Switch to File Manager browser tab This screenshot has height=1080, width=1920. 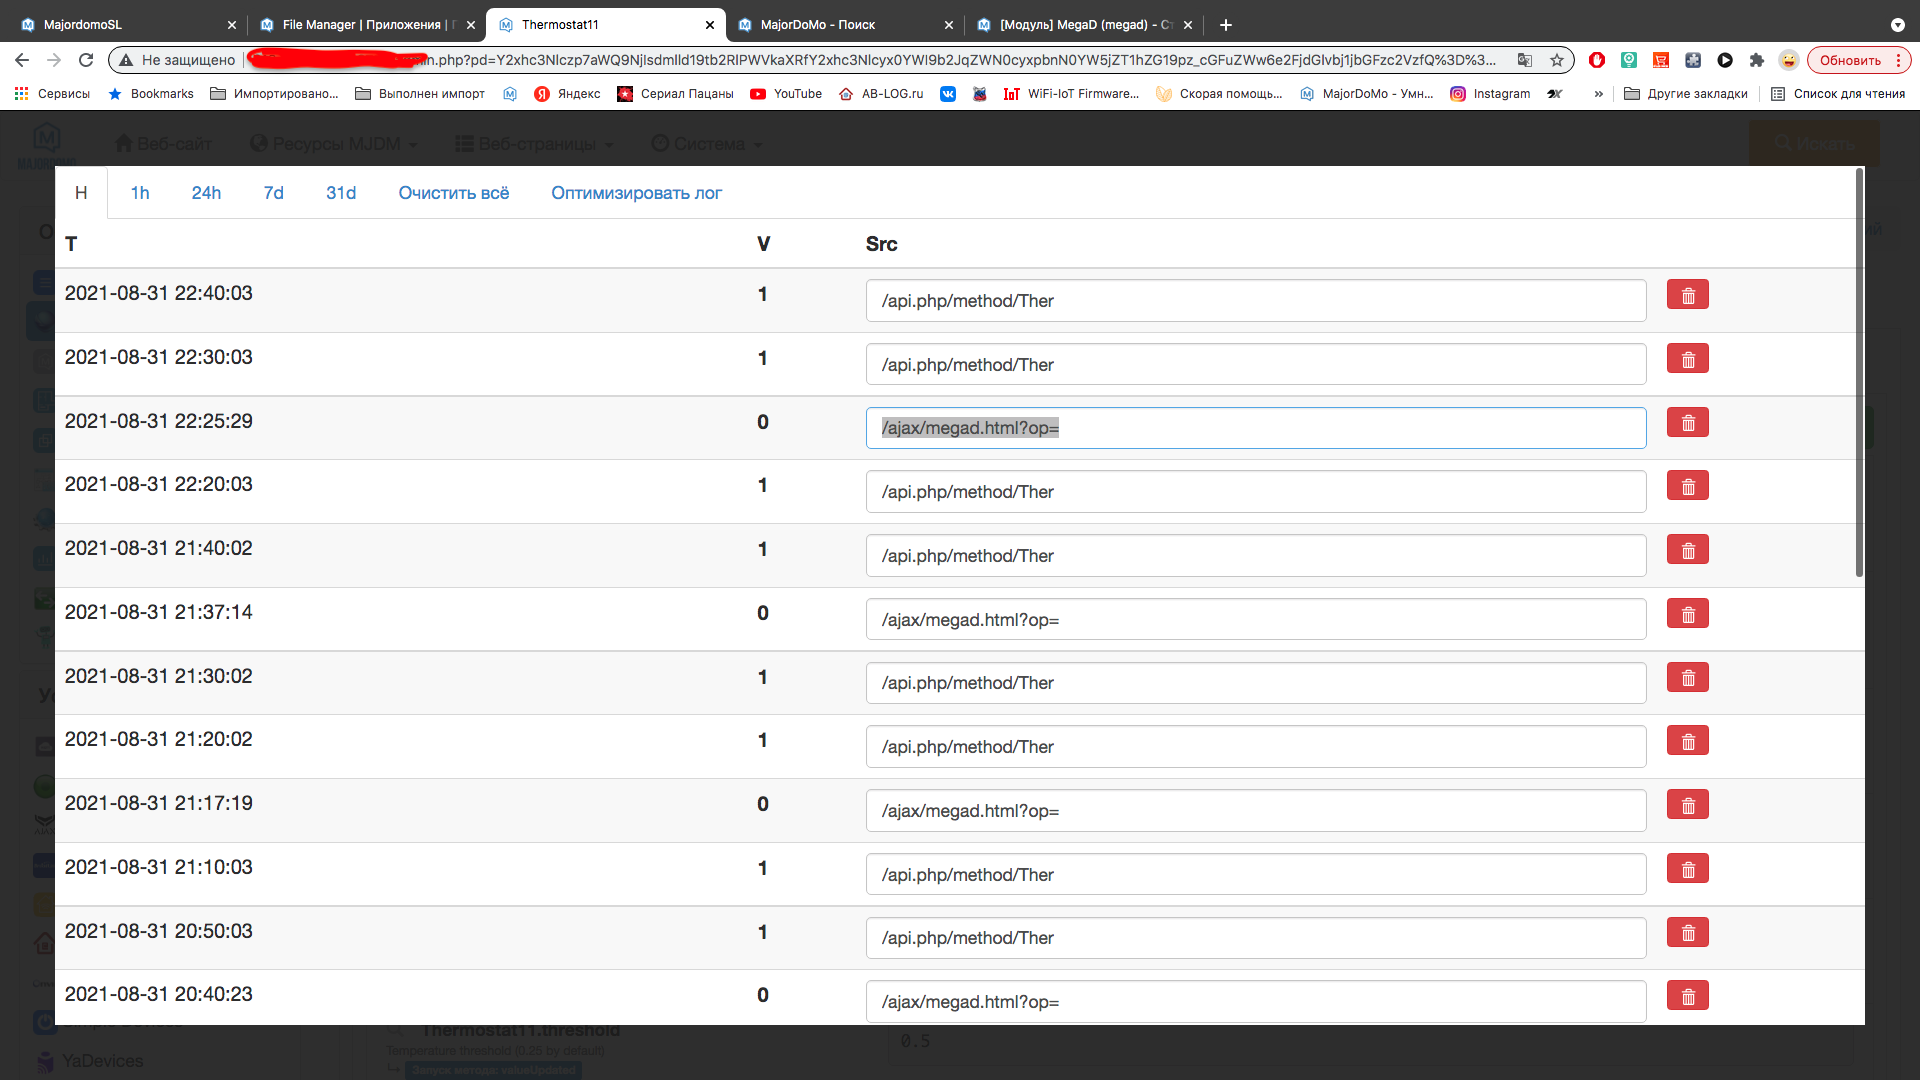[x=360, y=24]
